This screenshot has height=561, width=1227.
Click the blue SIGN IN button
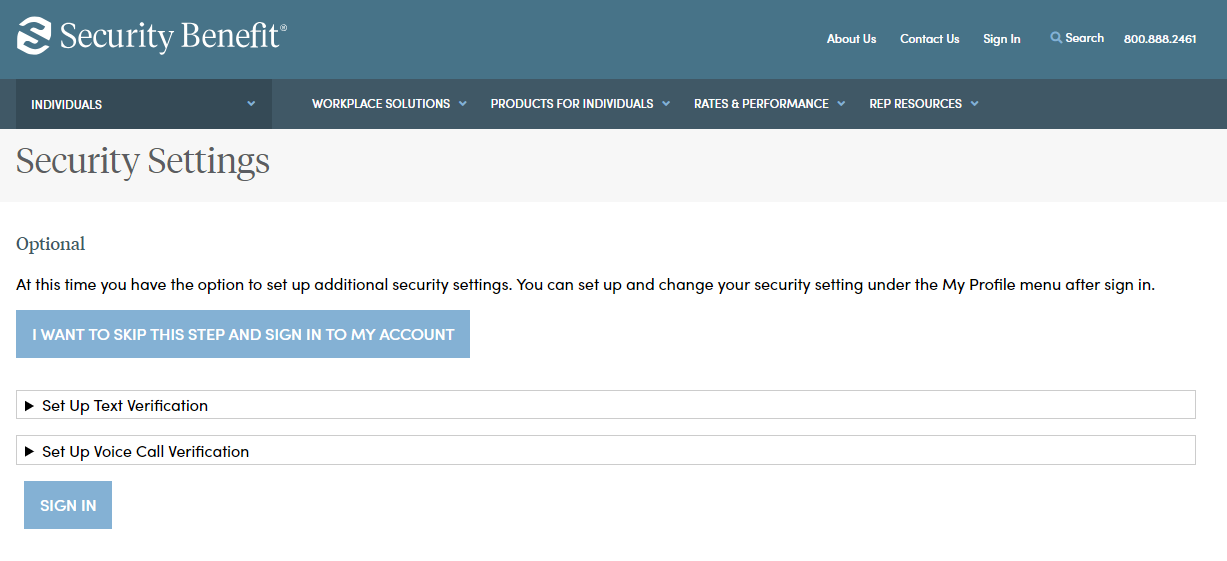(x=68, y=505)
